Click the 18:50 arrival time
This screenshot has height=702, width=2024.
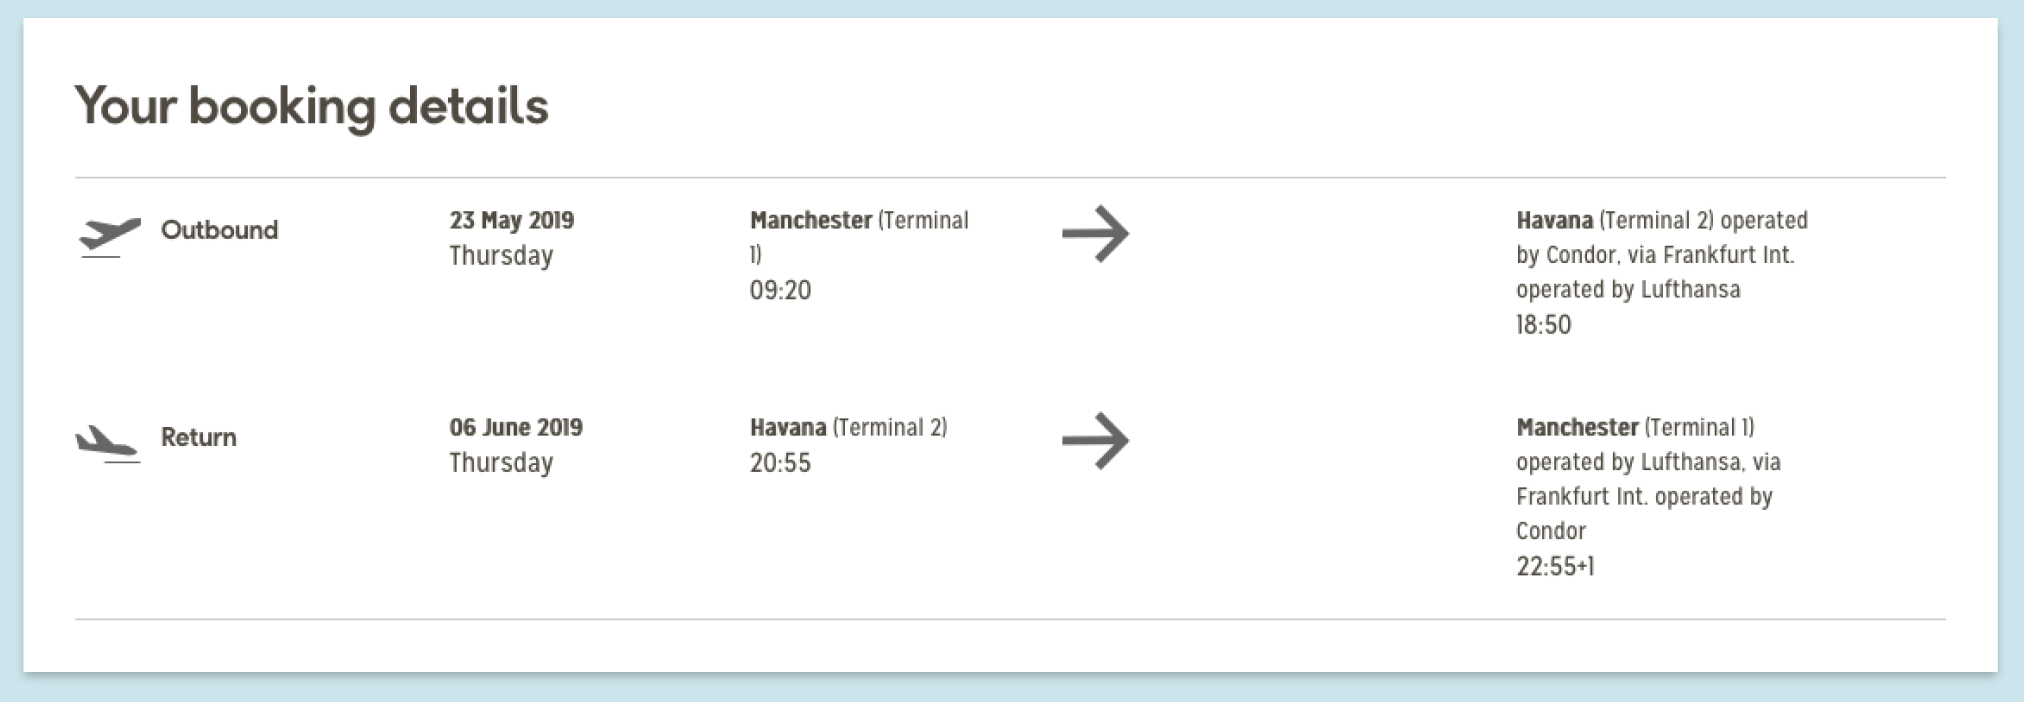(x=1543, y=324)
